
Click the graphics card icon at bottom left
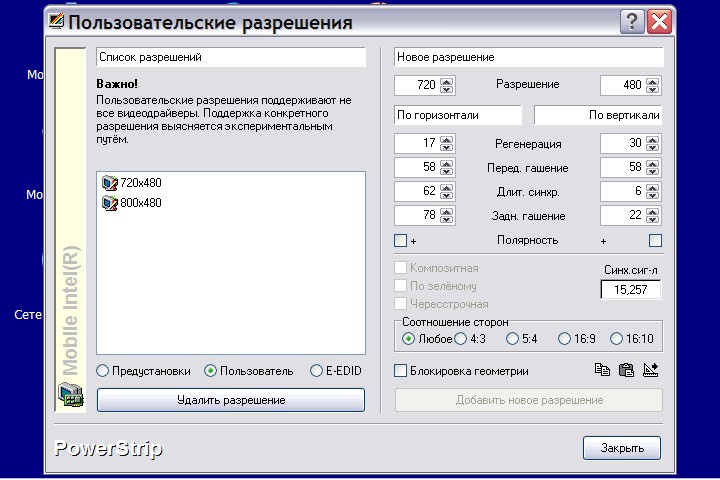tap(70, 399)
